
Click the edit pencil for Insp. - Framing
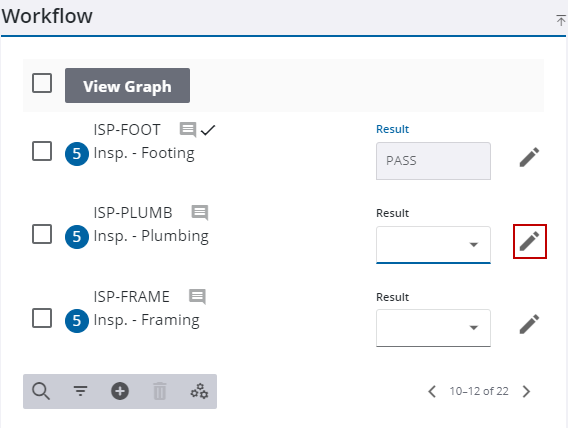point(529,324)
